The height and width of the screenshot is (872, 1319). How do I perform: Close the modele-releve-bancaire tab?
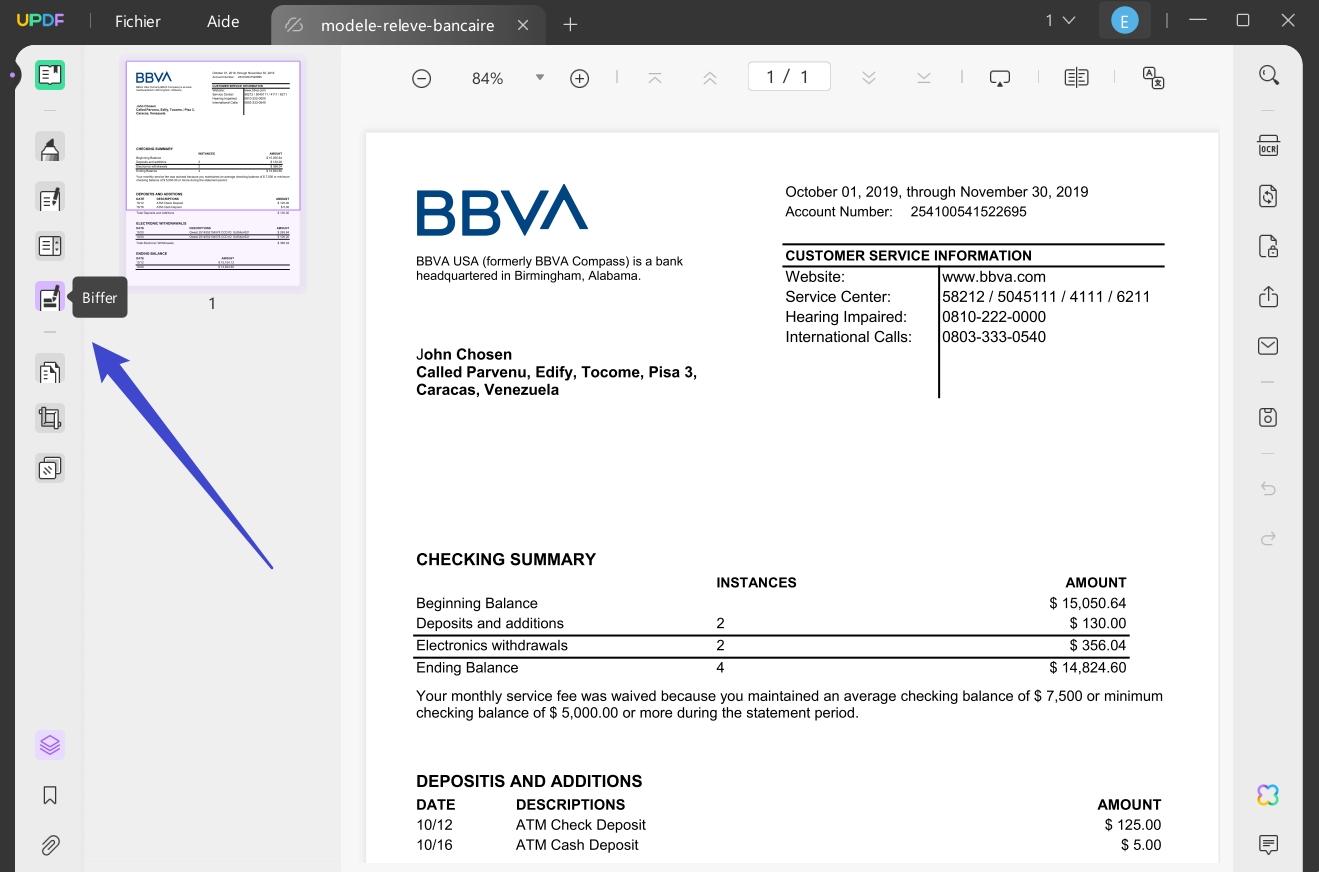pyautogui.click(x=523, y=25)
